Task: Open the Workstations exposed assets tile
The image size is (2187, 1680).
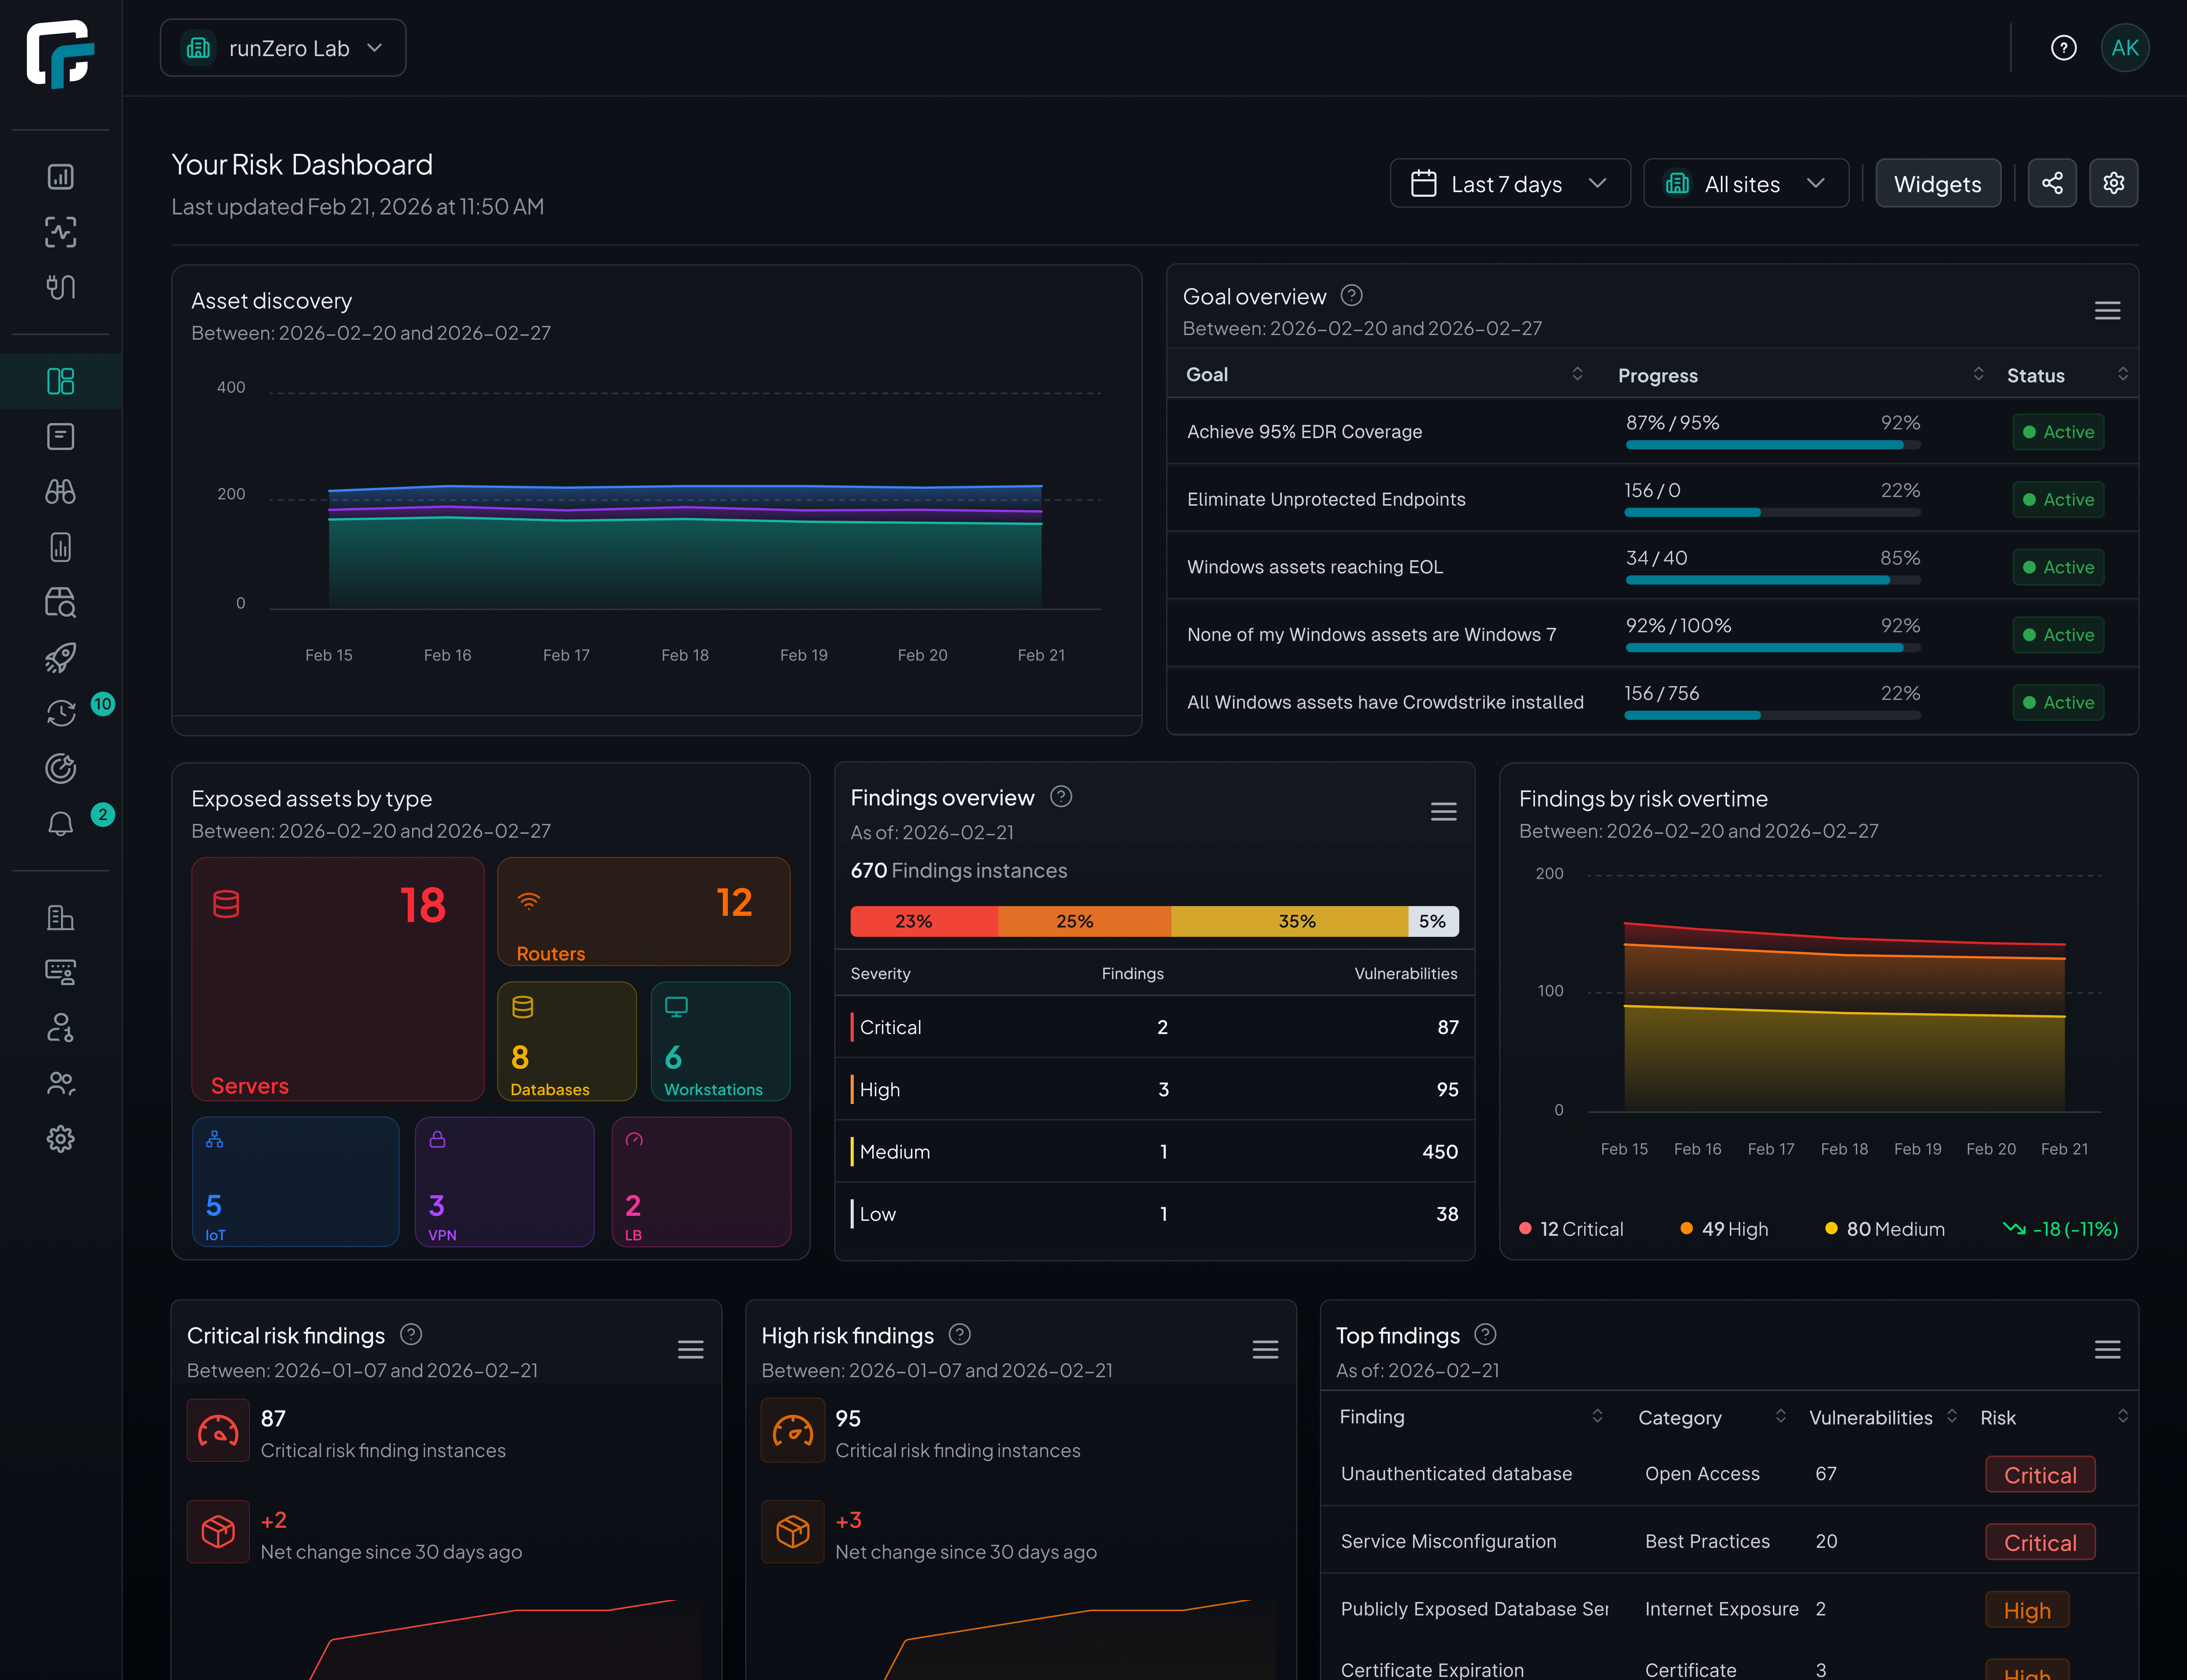Action: (721, 1041)
